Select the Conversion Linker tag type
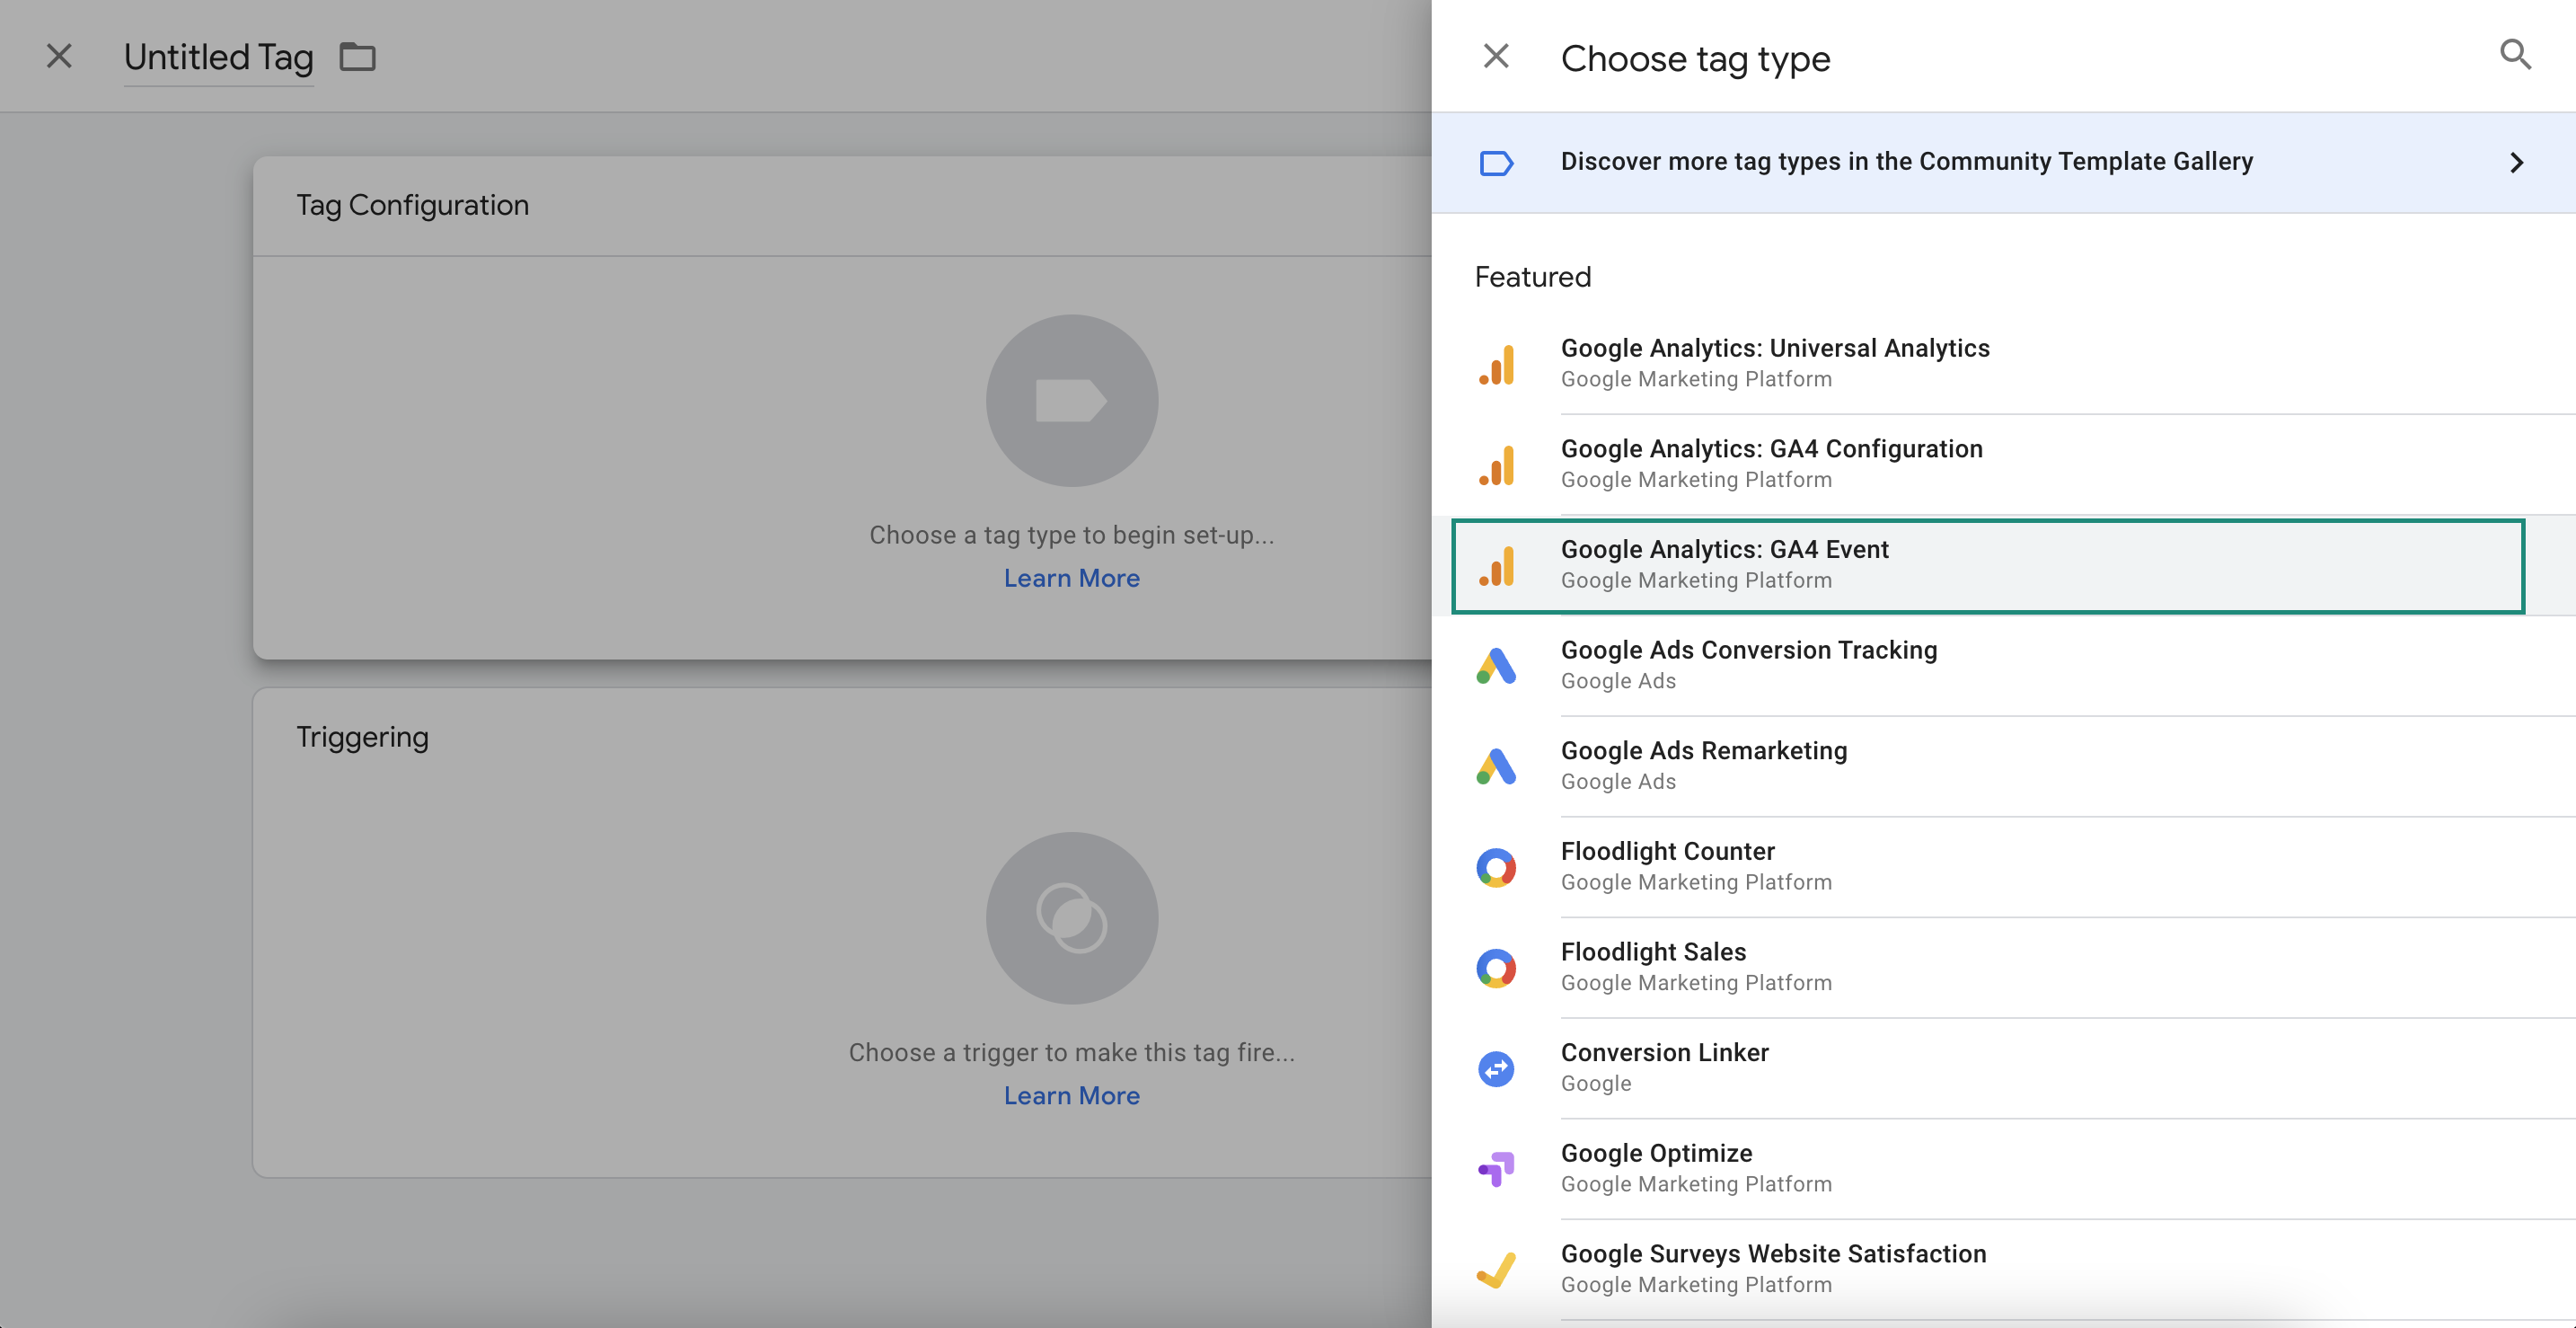This screenshot has height=1328, width=2576. (2003, 1069)
